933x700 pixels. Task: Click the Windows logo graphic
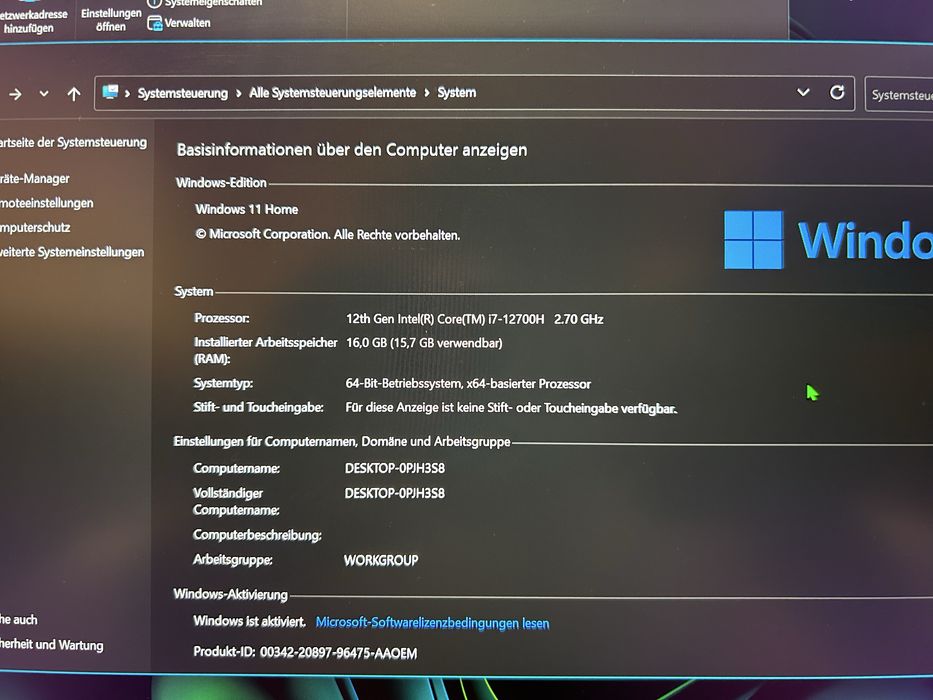pos(753,239)
